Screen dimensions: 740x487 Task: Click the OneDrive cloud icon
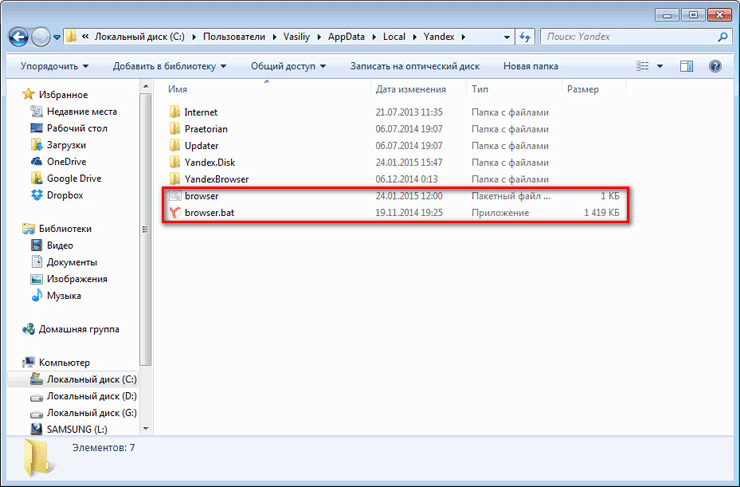click(x=36, y=161)
